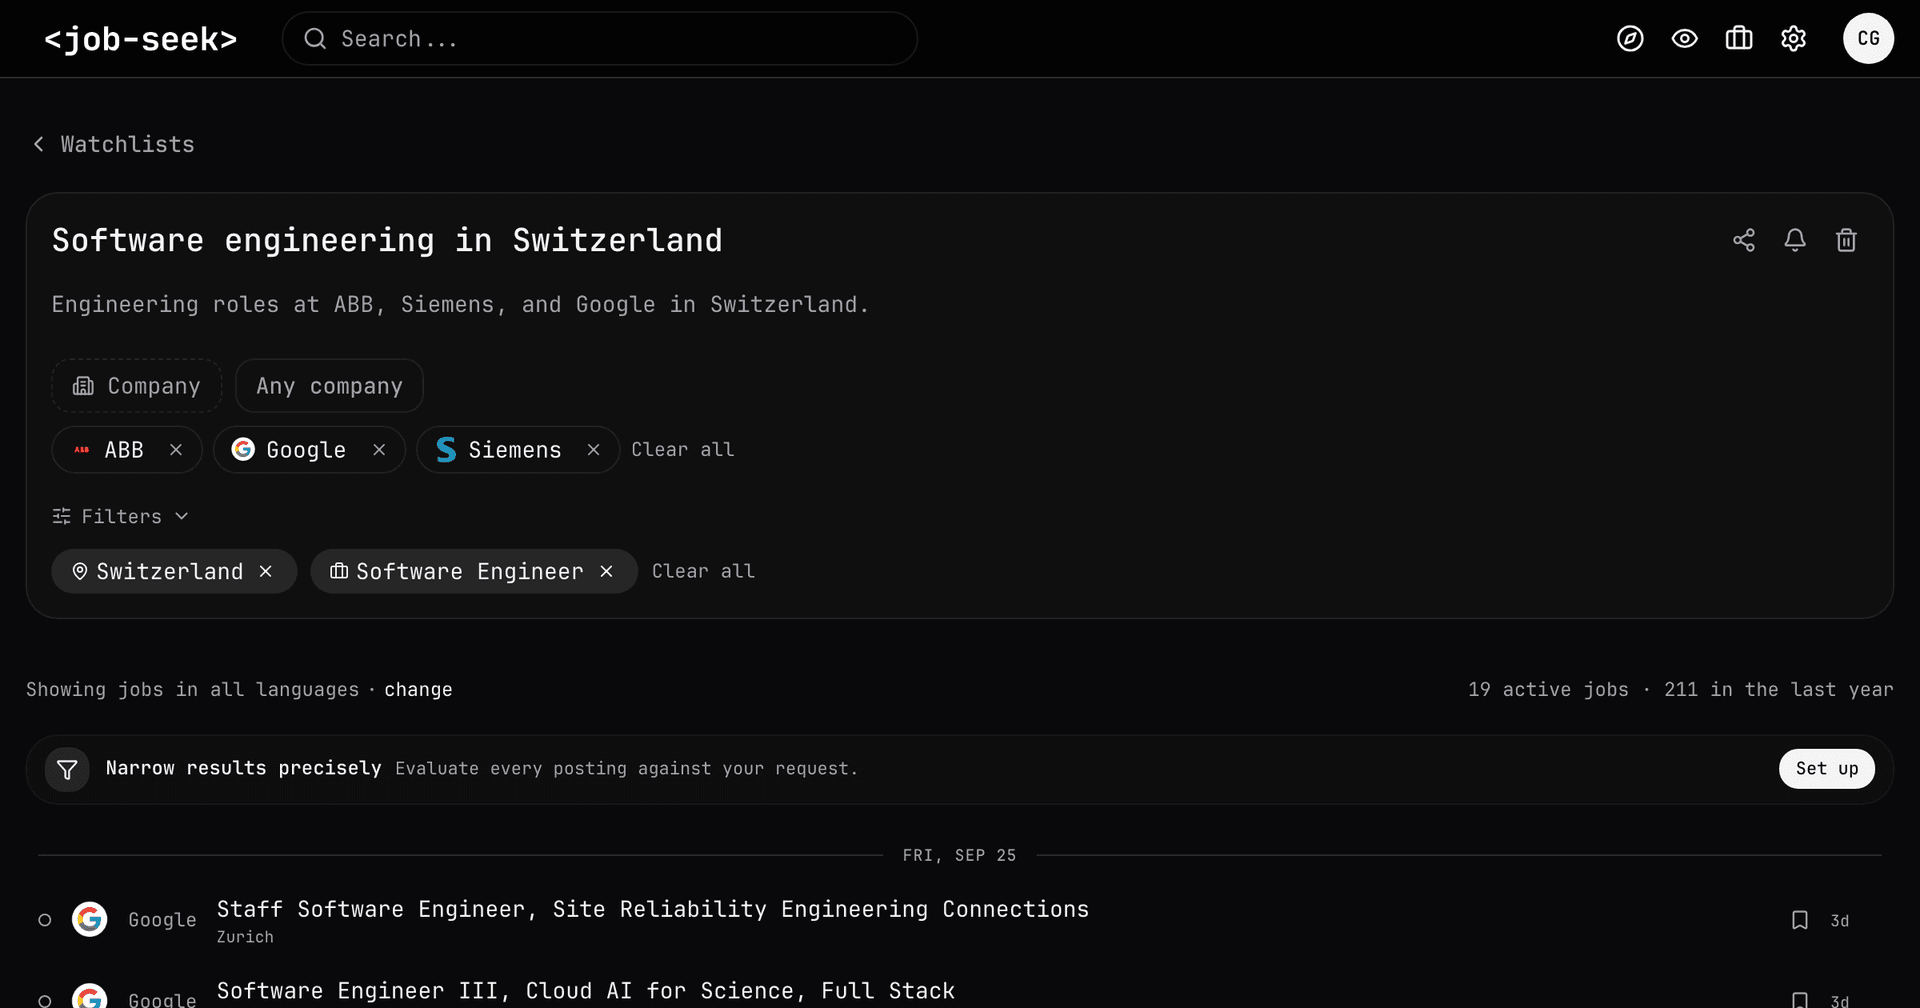Screen dimensions: 1920x1008
Task: Remove the Google company chip
Action: 379,450
